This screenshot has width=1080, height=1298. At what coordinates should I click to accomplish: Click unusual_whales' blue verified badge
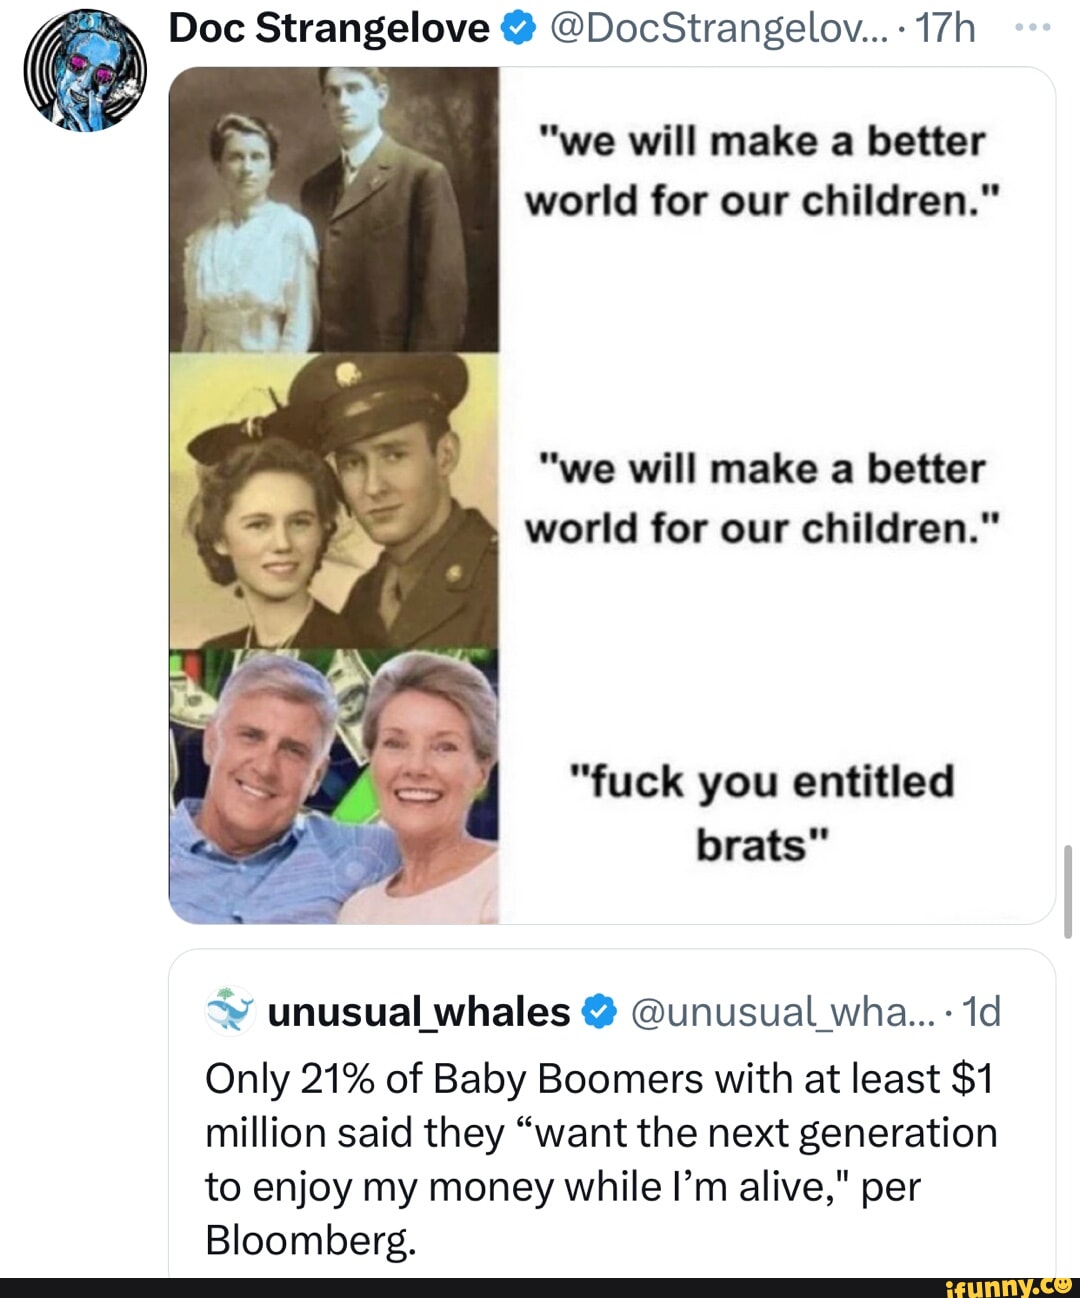point(597,1012)
